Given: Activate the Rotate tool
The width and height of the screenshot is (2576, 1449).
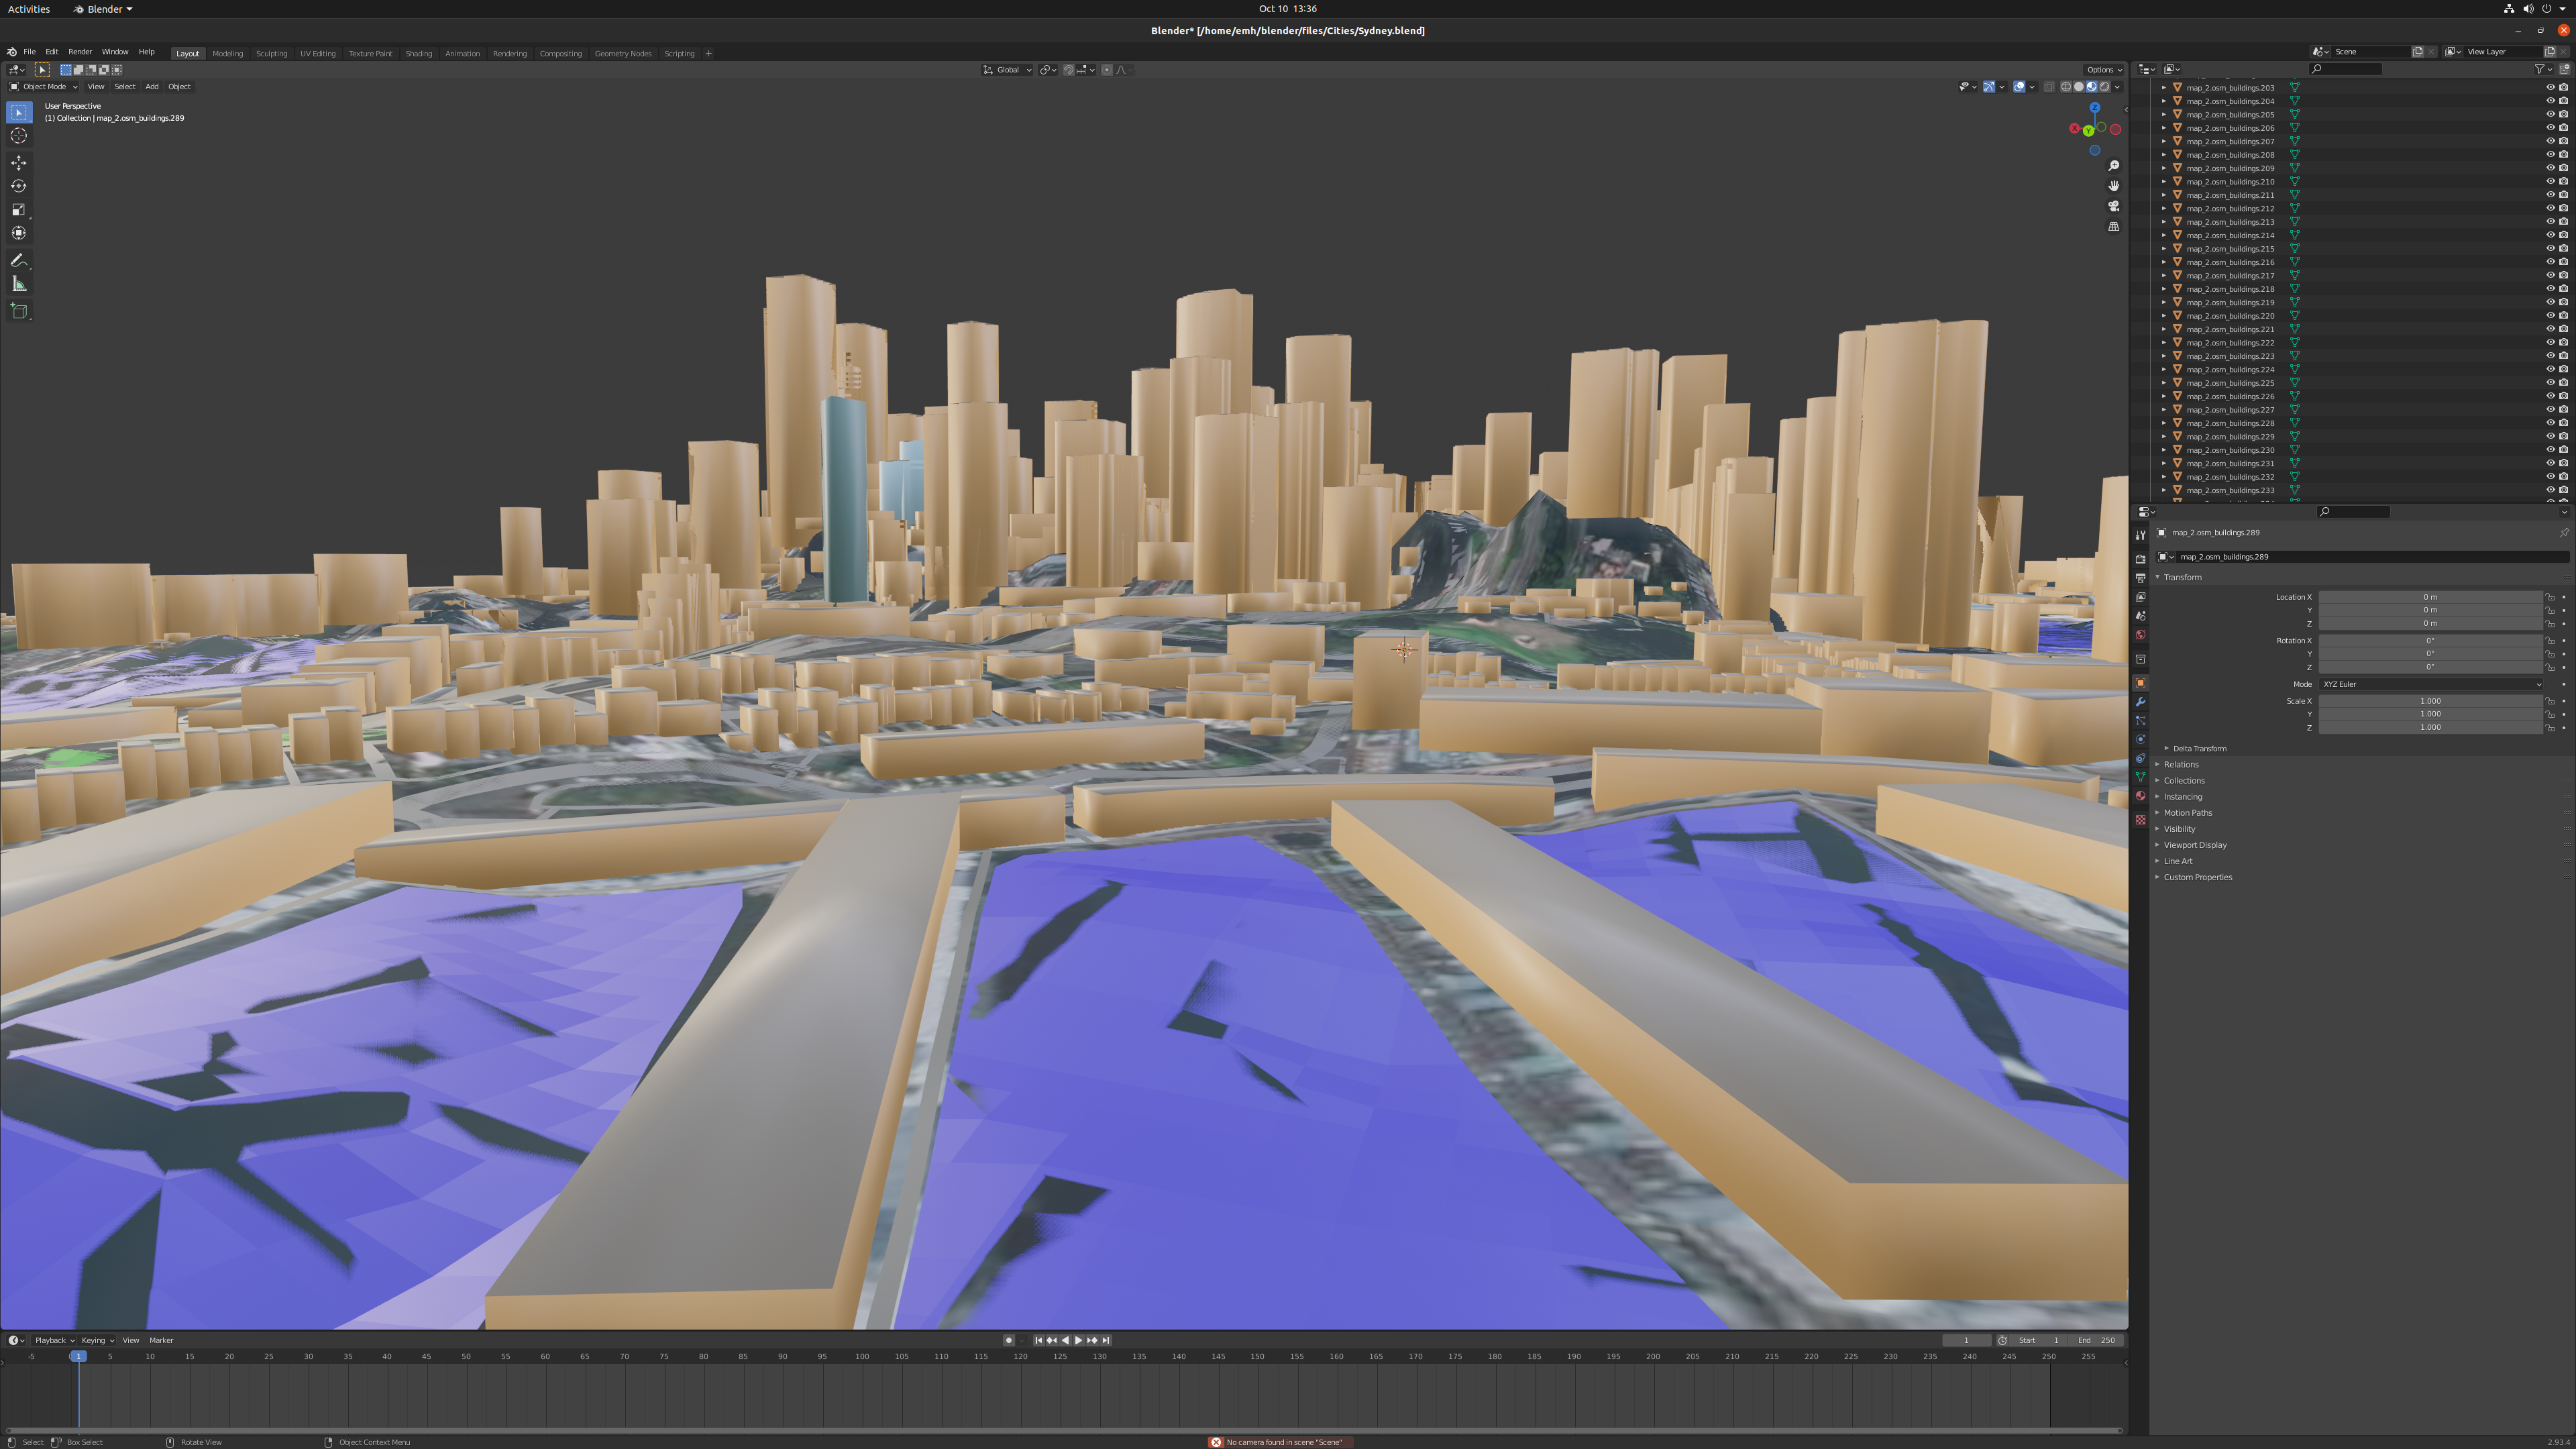Looking at the screenshot, I should click(x=19, y=186).
